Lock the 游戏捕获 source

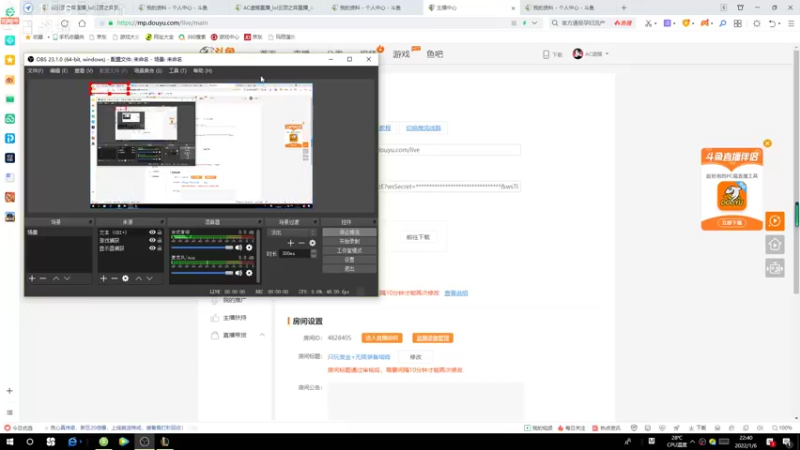pyautogui.click(x=160, y=240)
